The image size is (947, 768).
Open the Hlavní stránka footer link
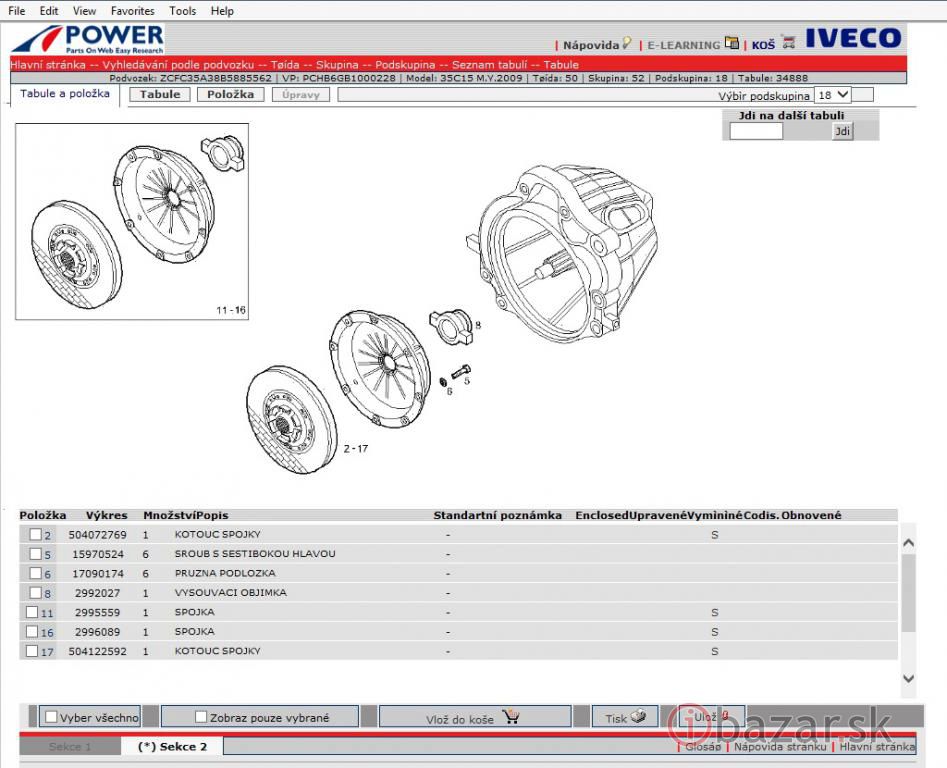877,746
